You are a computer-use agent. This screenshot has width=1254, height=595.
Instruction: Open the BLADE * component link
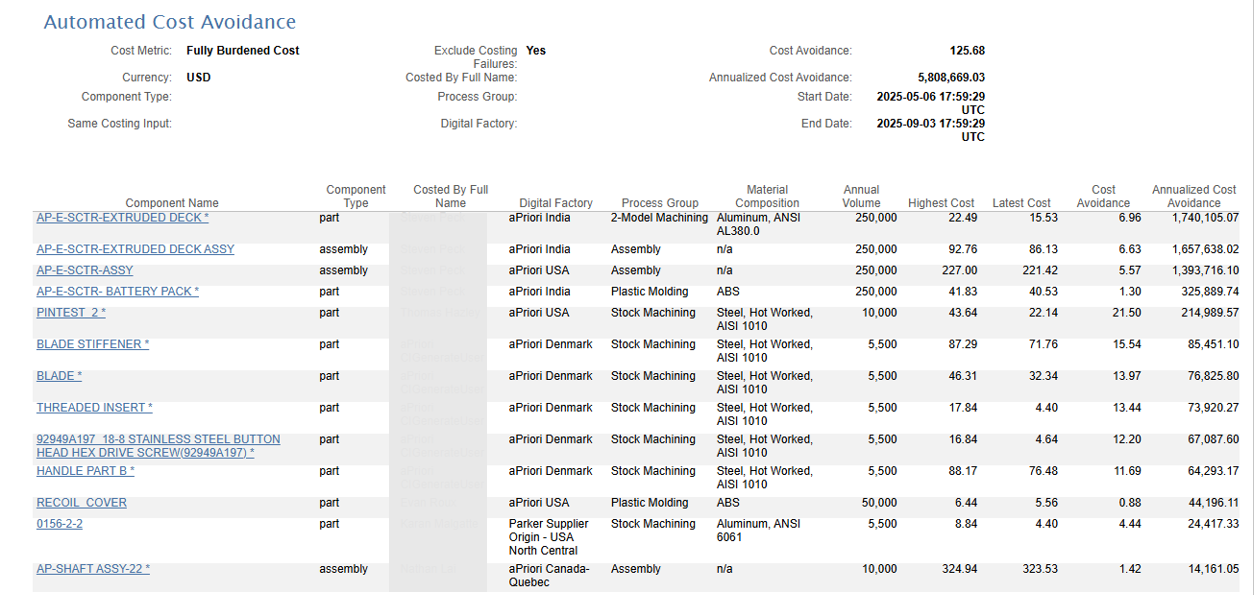point(59,376)
